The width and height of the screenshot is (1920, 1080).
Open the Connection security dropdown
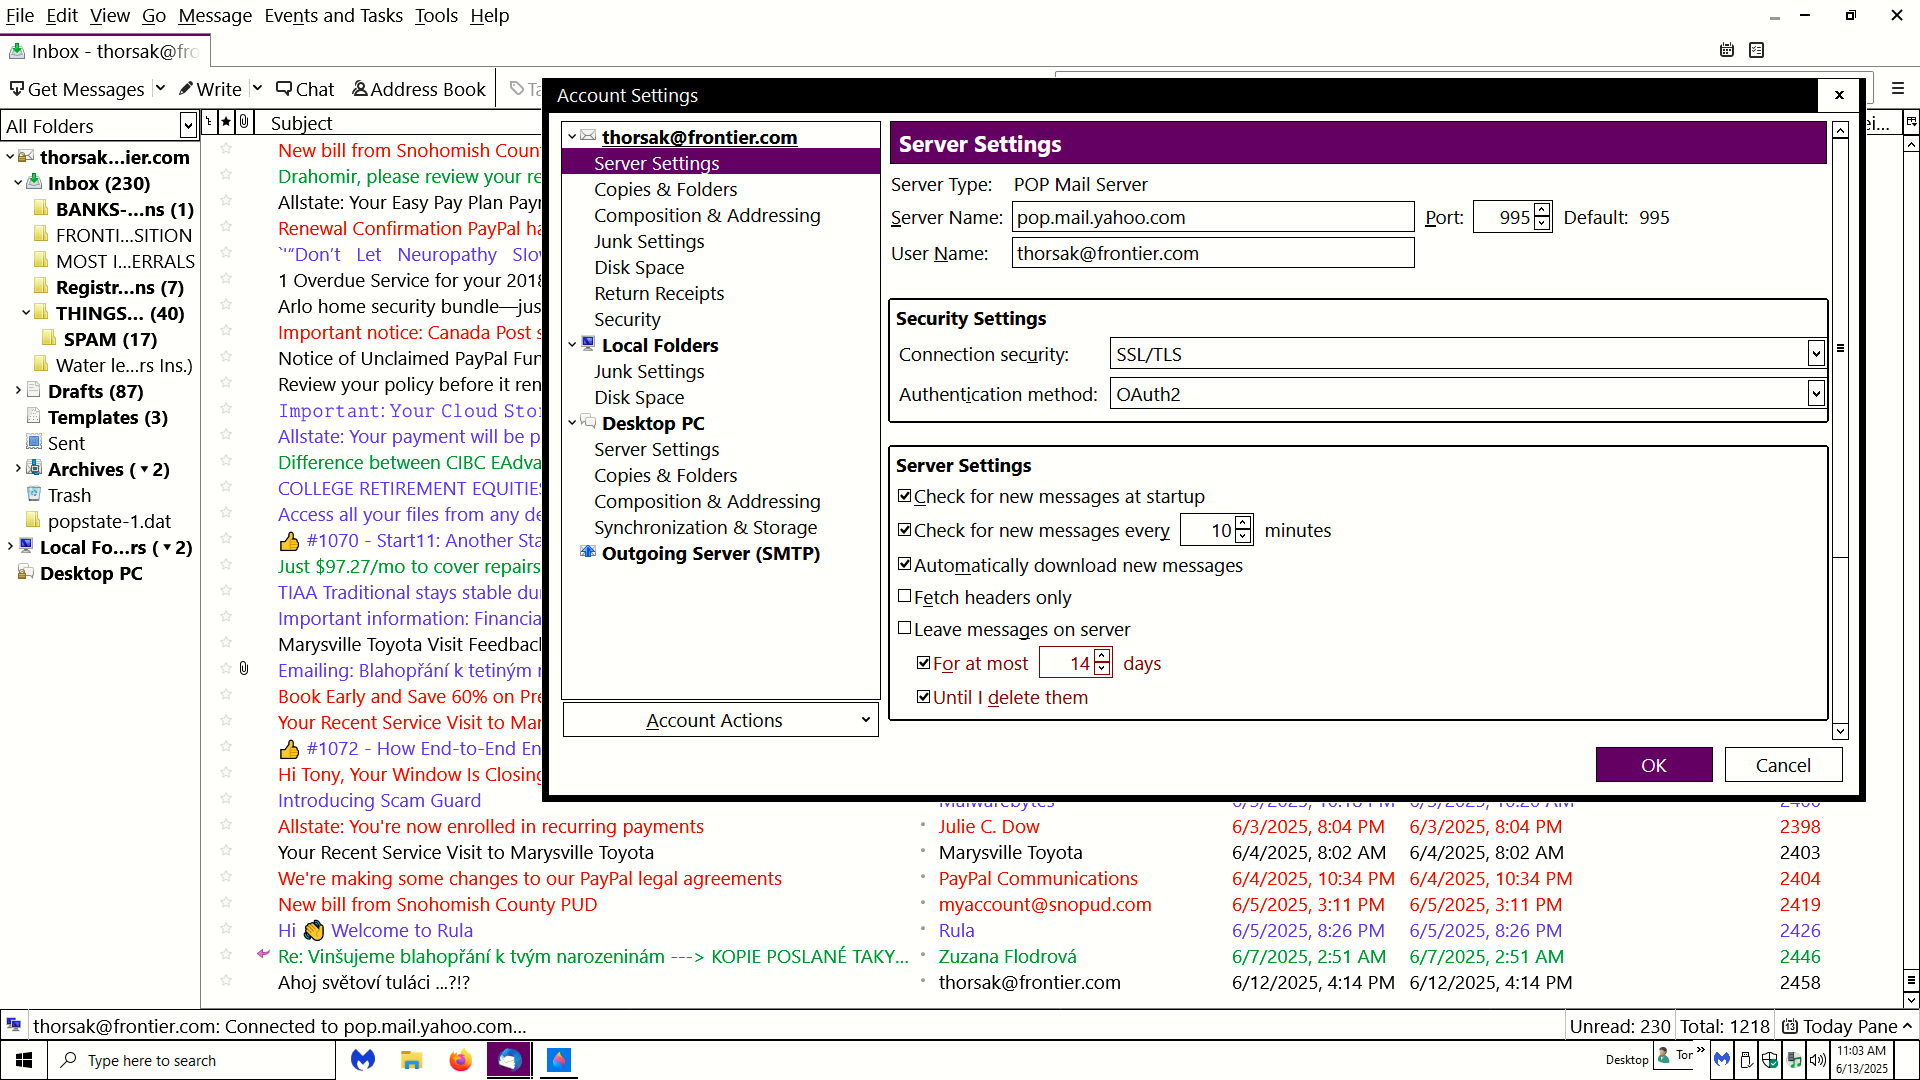1467,354
